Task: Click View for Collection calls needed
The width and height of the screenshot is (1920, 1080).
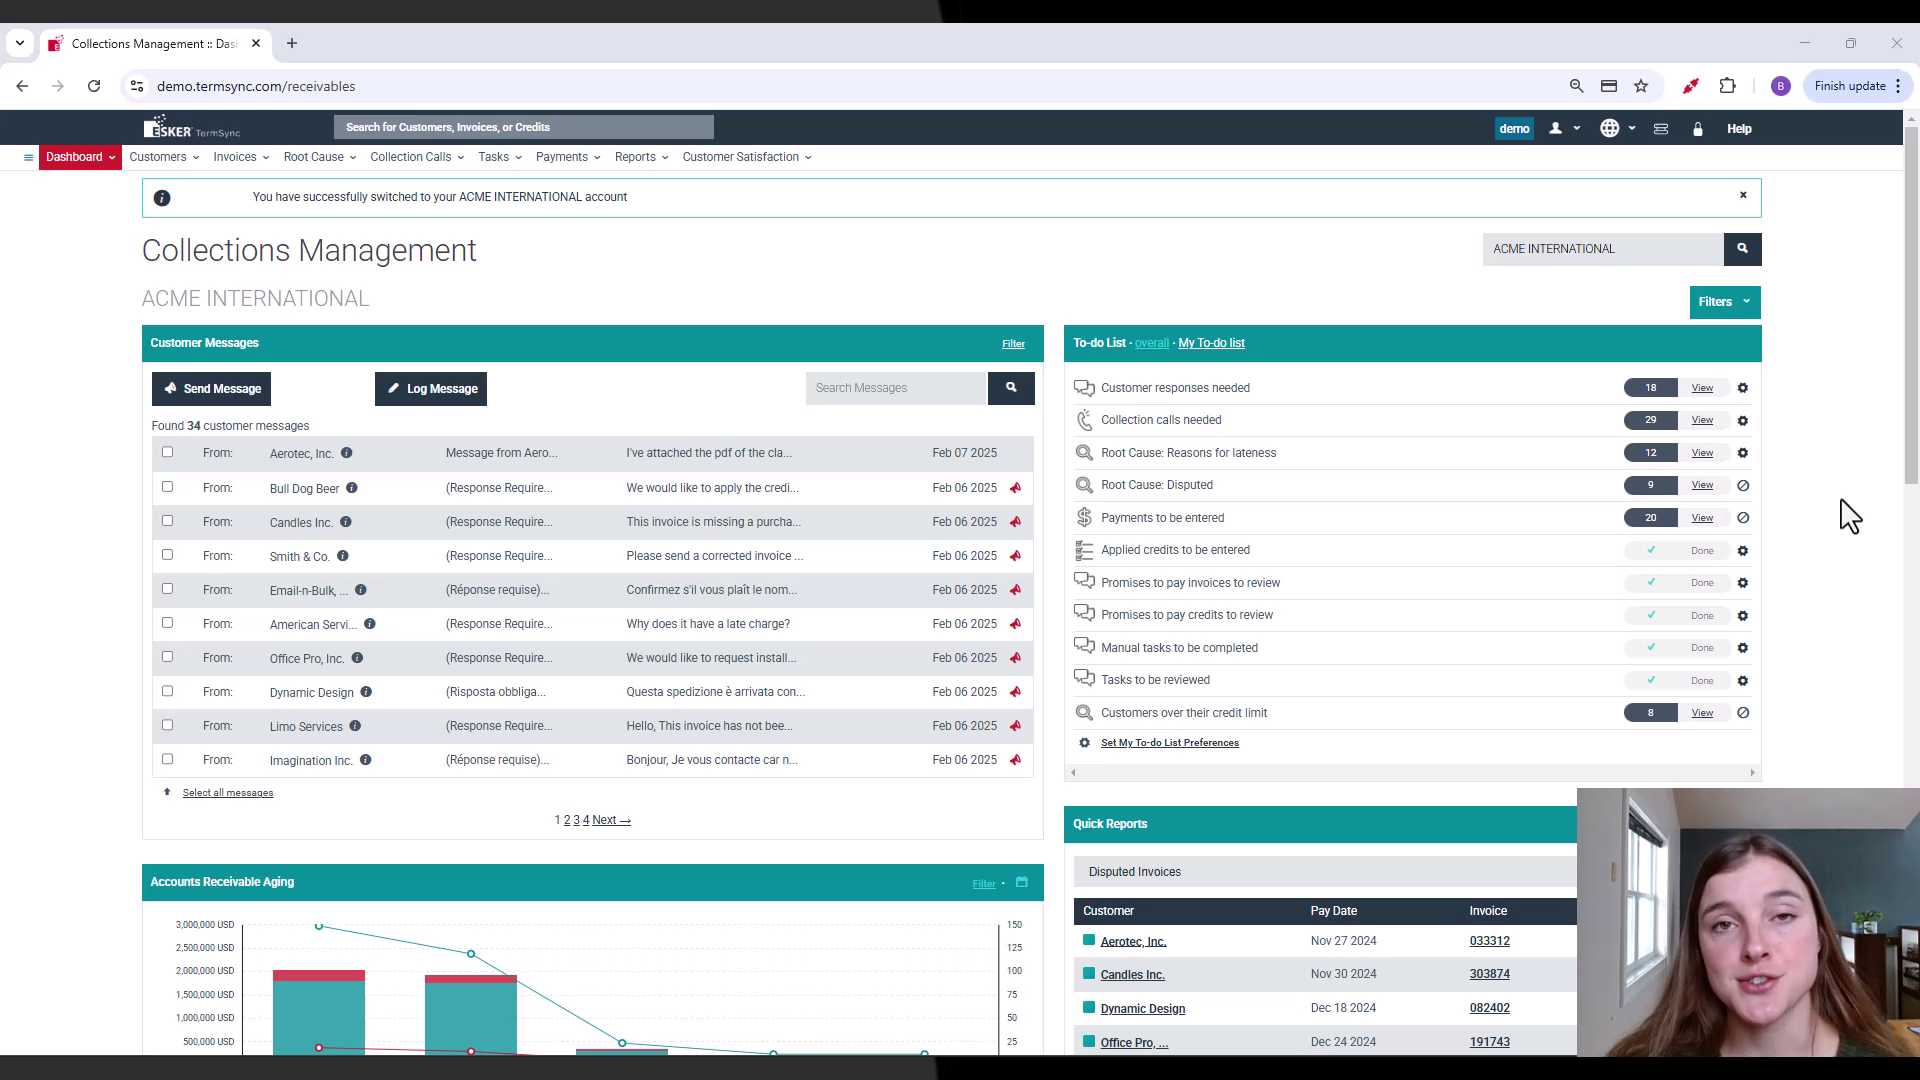Action: click(x=1702, y=420)
